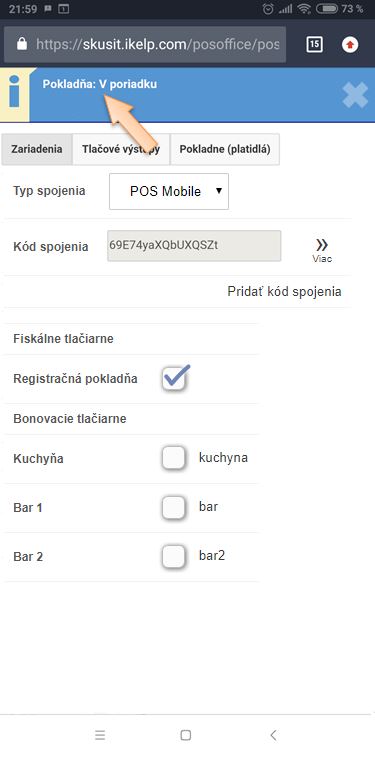Image resolution: width=375 pixels, height=757 pixels.
Task: Open the Typ spojenia POS Mobile dropdown
Action: 169,192
